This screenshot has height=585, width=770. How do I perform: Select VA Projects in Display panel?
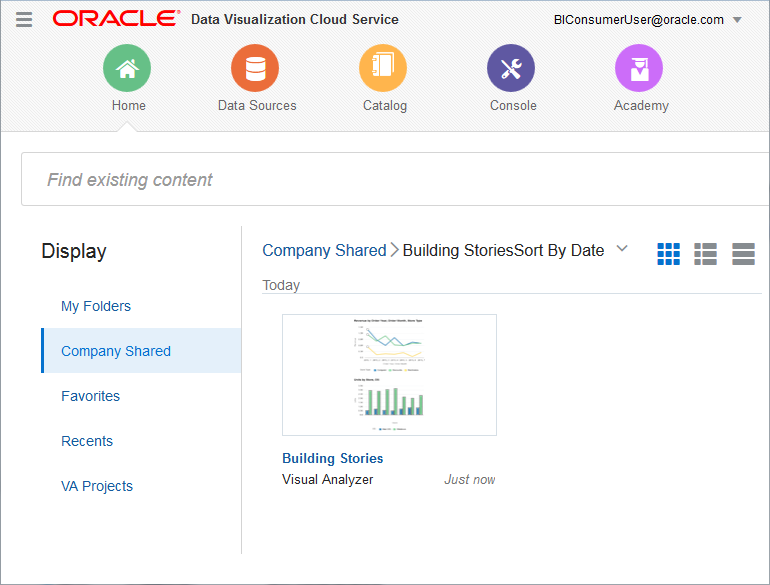click(97, 486)
